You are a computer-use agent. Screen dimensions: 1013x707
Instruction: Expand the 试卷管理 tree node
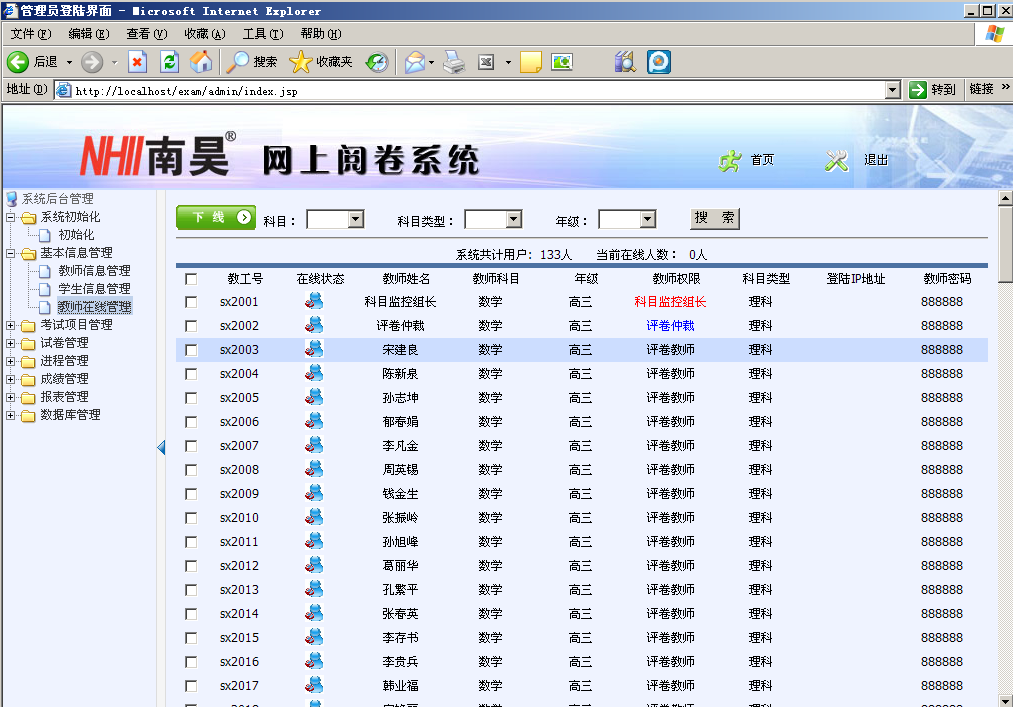click(x=10, y=343)
